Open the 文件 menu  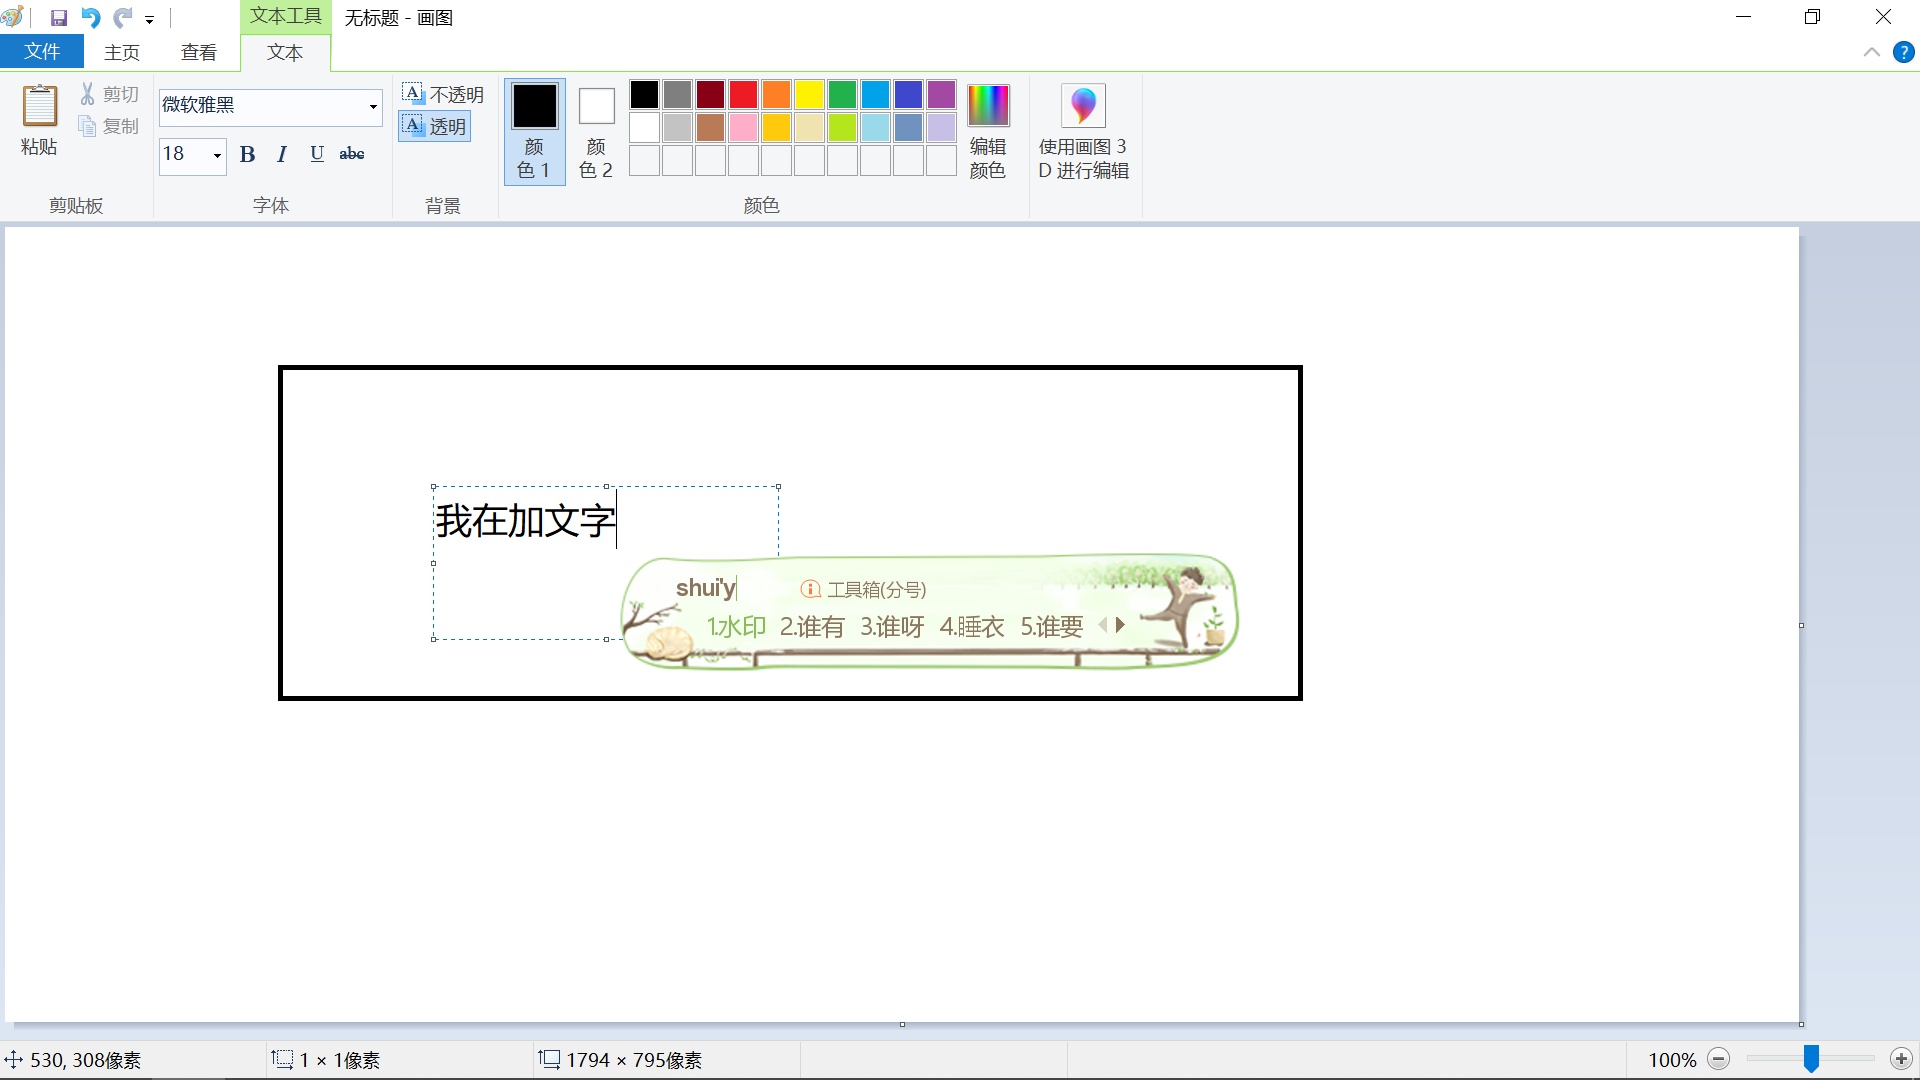point(42,52)
